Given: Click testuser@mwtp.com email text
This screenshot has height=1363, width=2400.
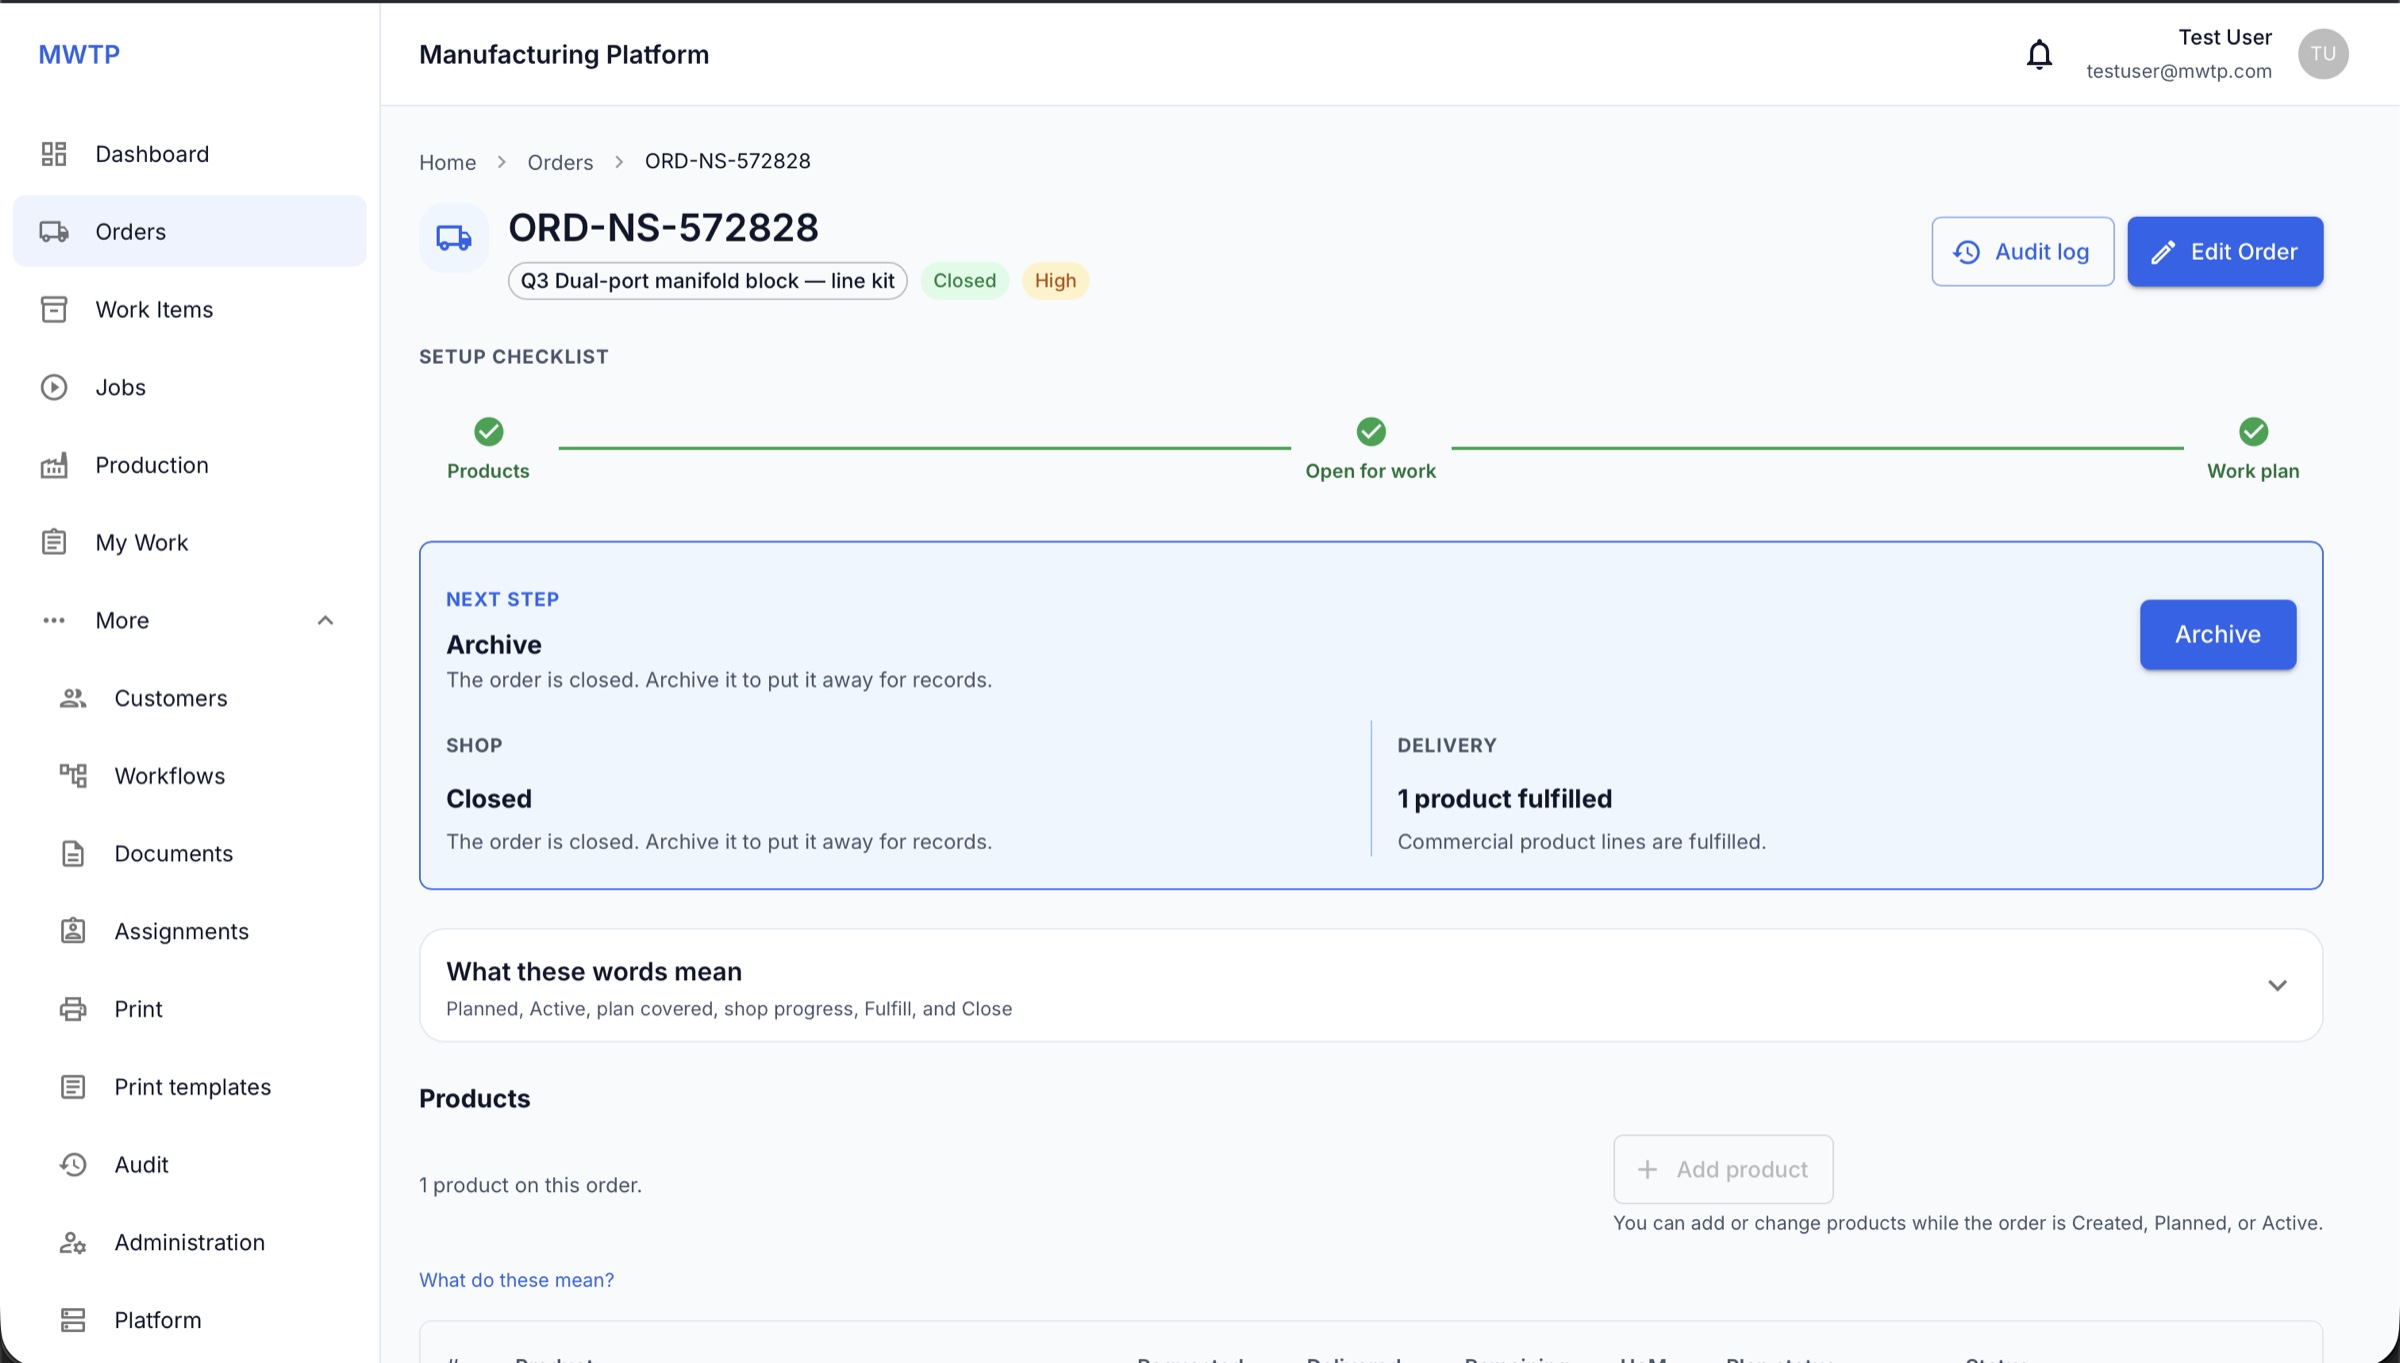Looking at the screenshot, I should point(2178,71).
